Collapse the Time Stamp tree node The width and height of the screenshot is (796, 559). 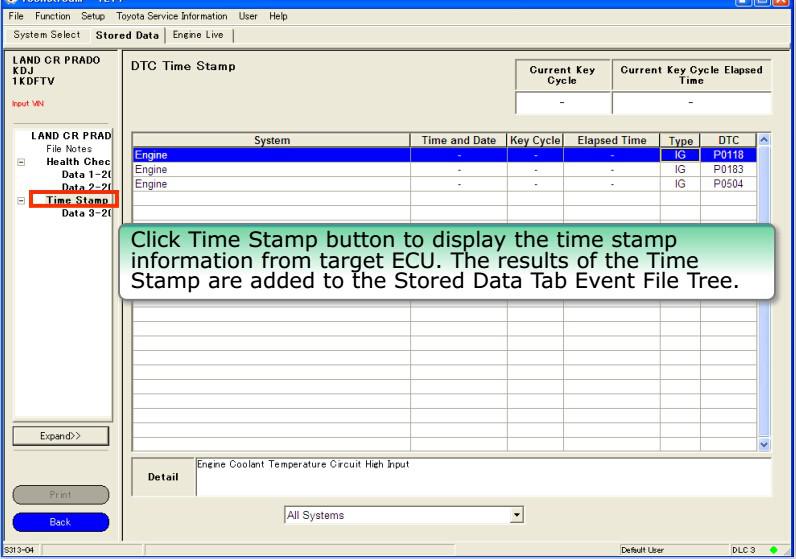(x=21, y=201)
